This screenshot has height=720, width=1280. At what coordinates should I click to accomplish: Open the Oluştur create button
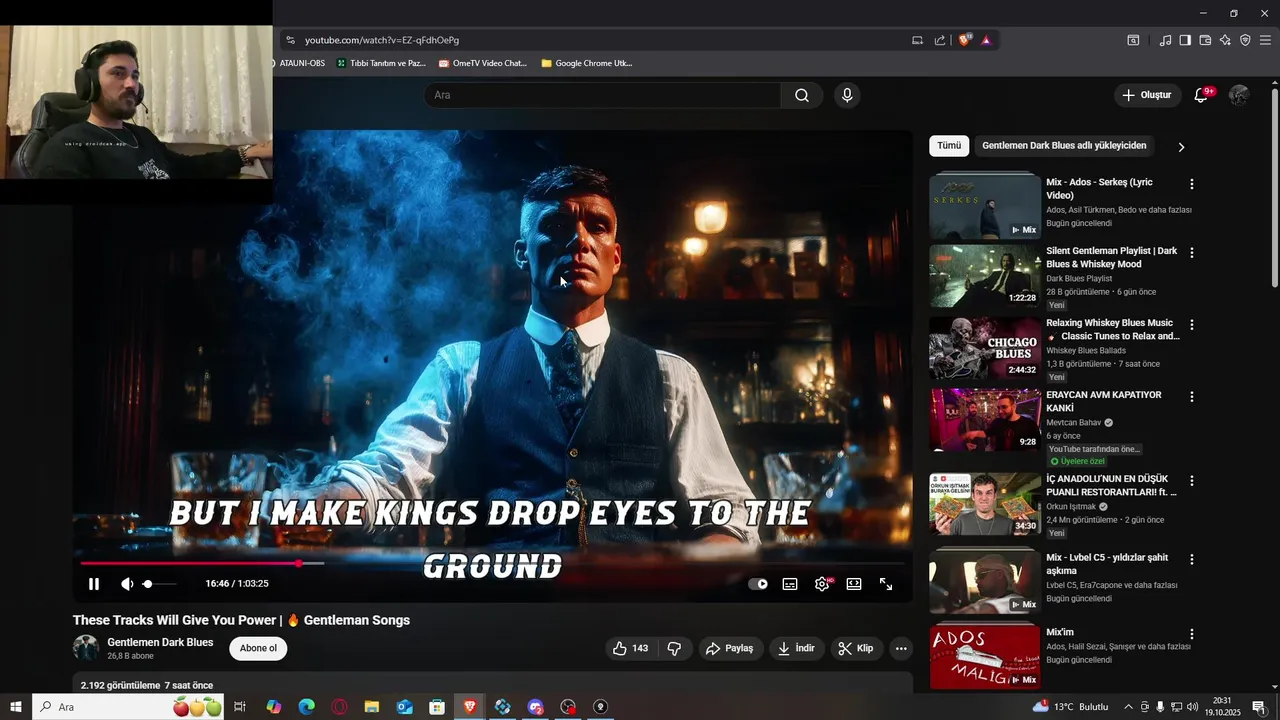click(x=1147, y=95)
